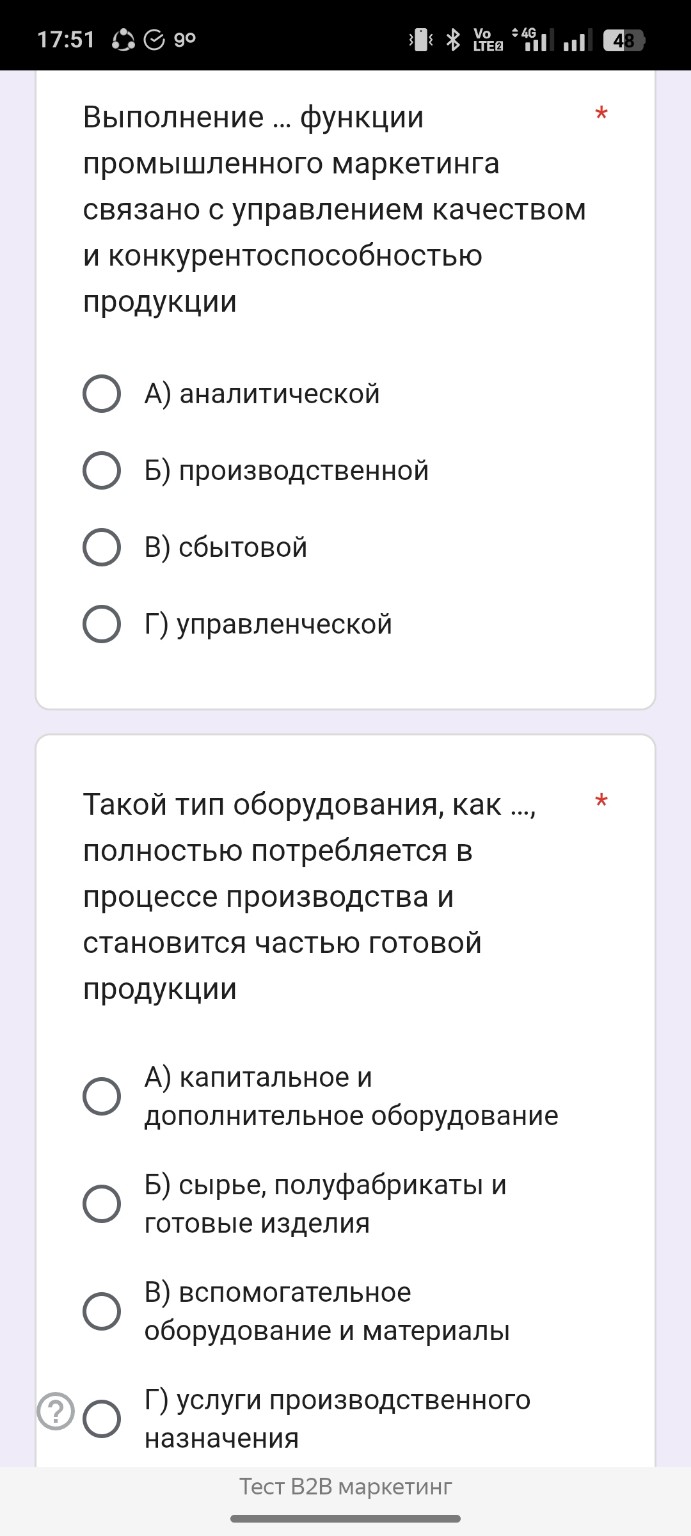Select answer "В) сбытовой"
The width and height of the screenshot is (691, 1536).
pos(101,547)
